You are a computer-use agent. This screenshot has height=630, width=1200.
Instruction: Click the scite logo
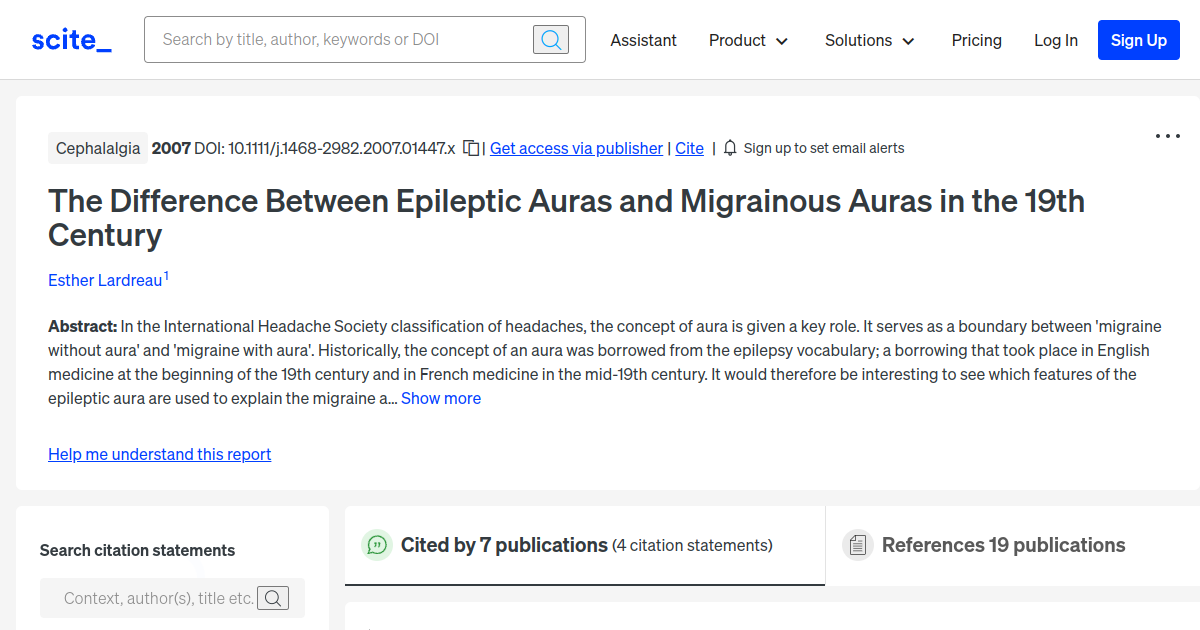point(70,39)
